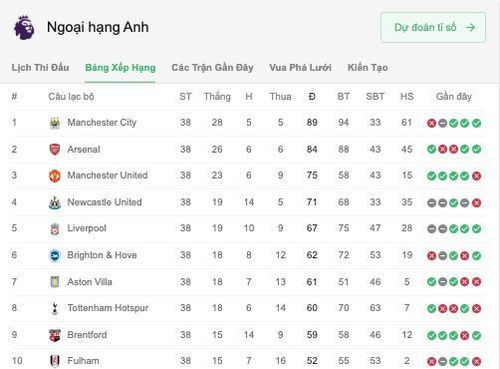500x369 pixels.
Task: Open the Lịch Thi Đấu tab
Action: coord(40,68)
